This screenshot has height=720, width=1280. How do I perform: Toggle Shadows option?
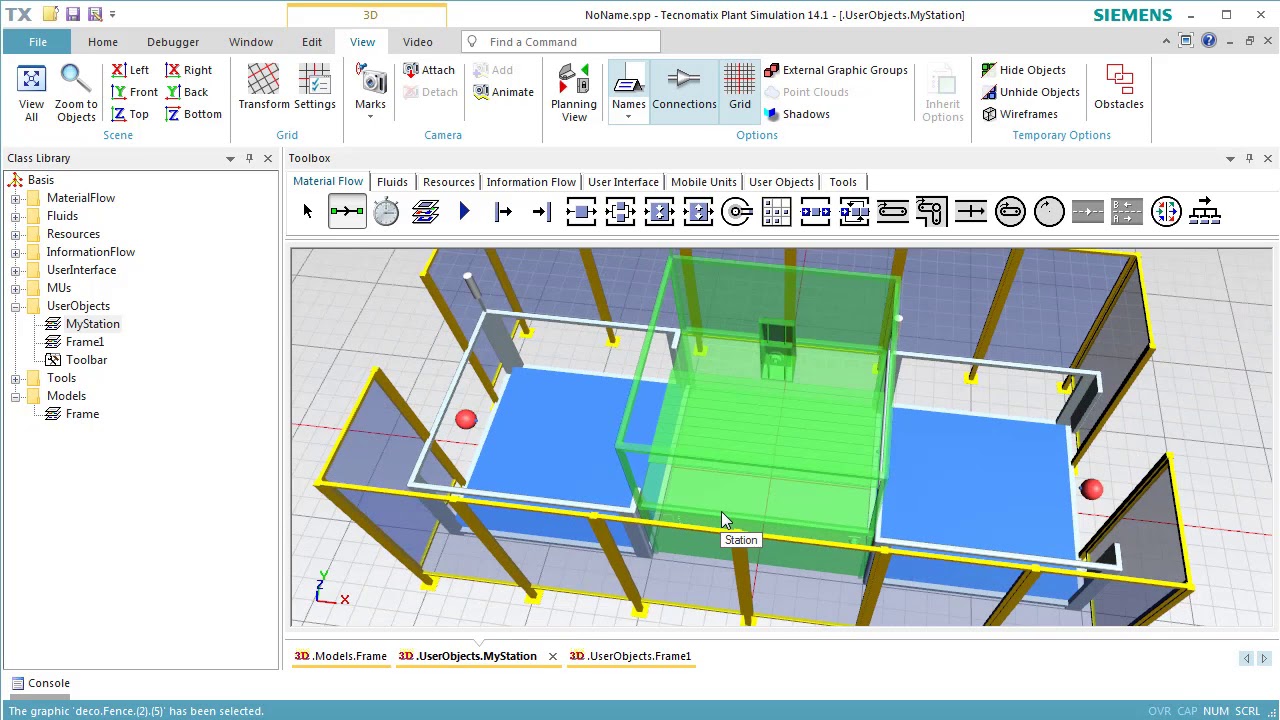coord(797,114)
